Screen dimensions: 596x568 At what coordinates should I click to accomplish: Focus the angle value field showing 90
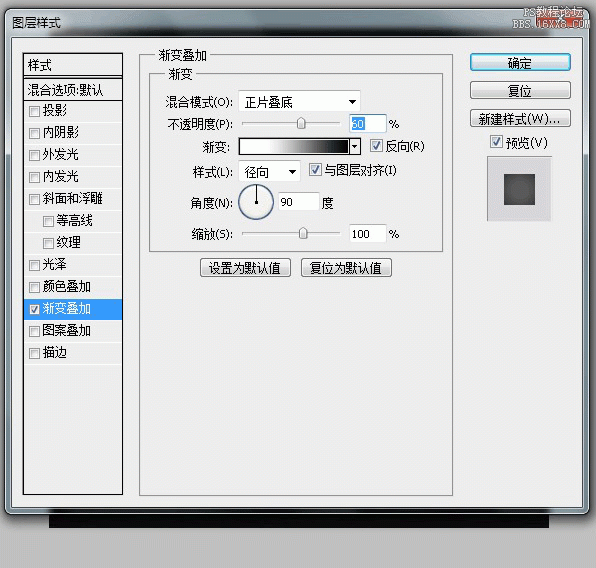299,201
